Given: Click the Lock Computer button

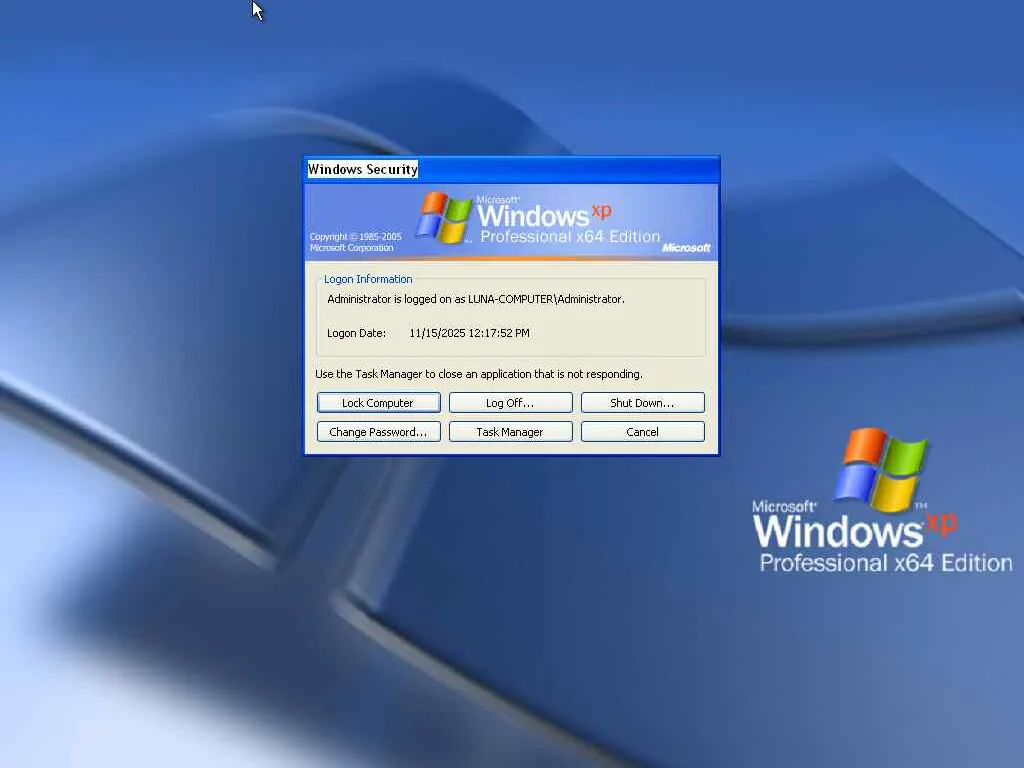Looking at the screenshot, I should (378, 403).
